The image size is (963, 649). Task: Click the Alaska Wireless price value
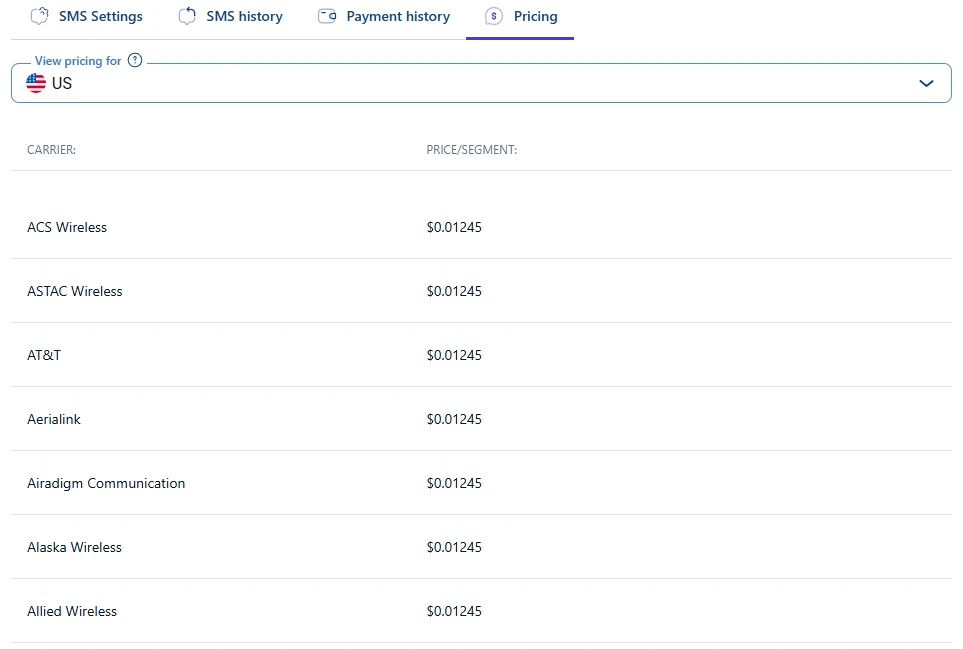point(454,547)
